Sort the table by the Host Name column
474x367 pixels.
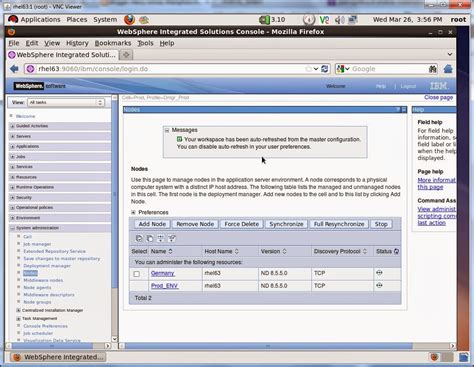point(237,251)
